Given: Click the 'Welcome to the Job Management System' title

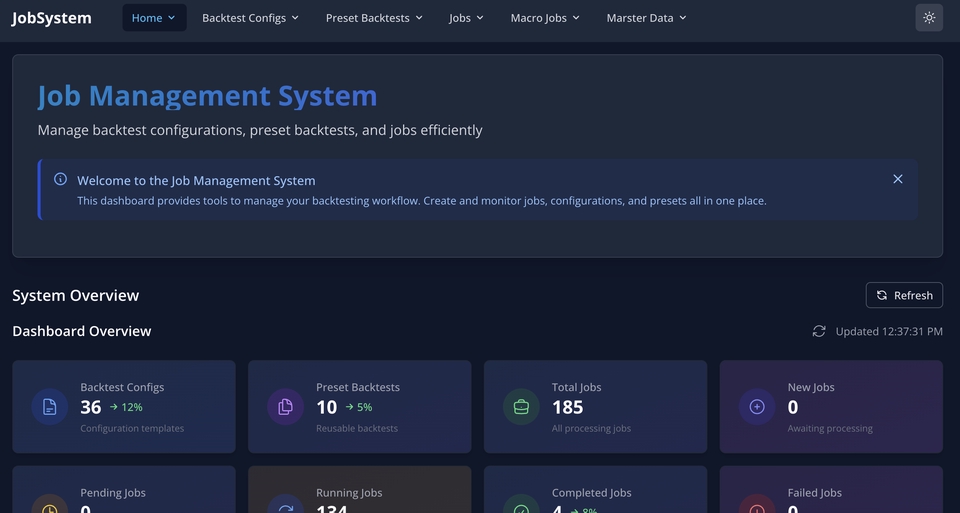Looking at the screenshot, I should pos(197,181).
